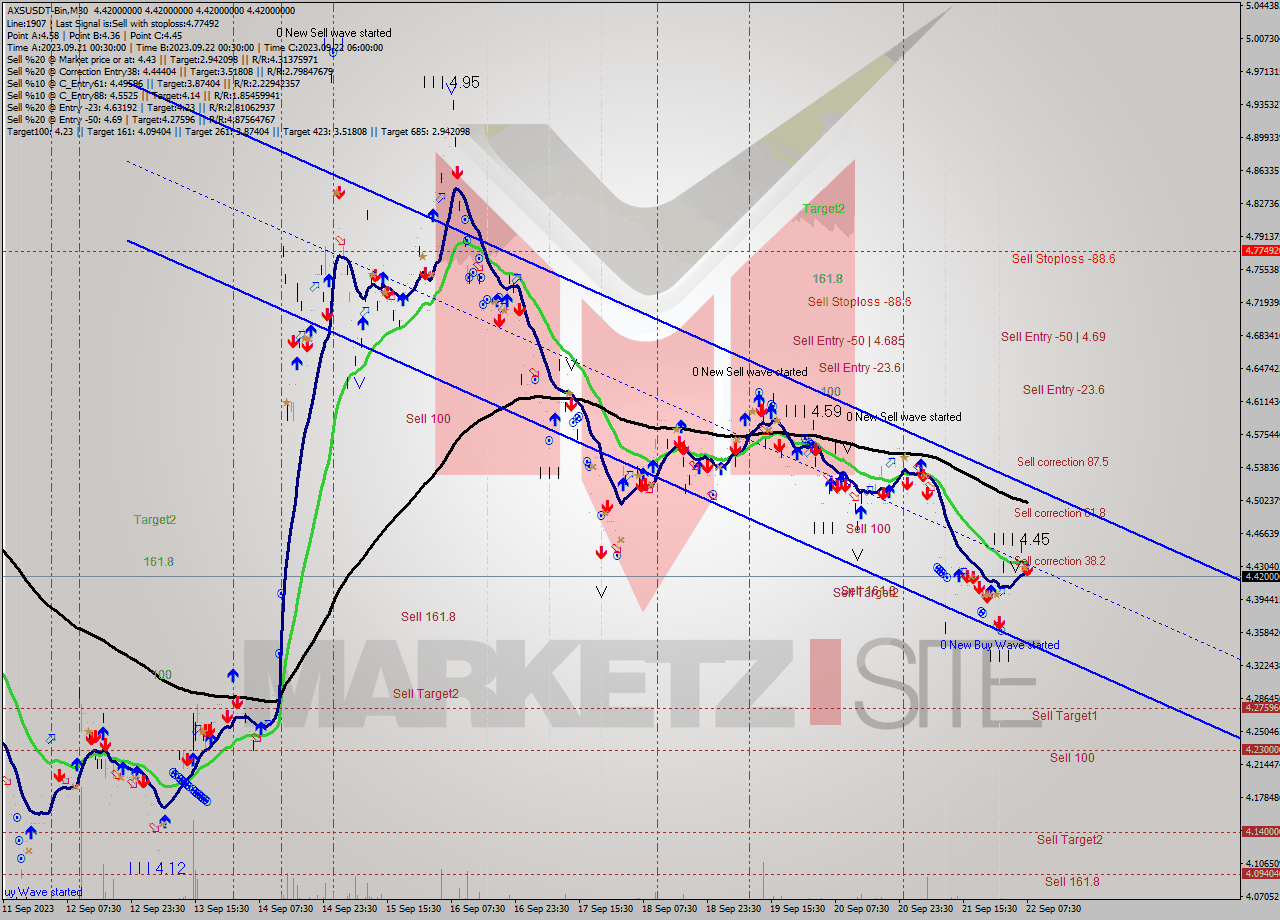Viewport: 1280px width, 920px height.
Task: Click the 4.178 price axis label
Action: 1262,797
